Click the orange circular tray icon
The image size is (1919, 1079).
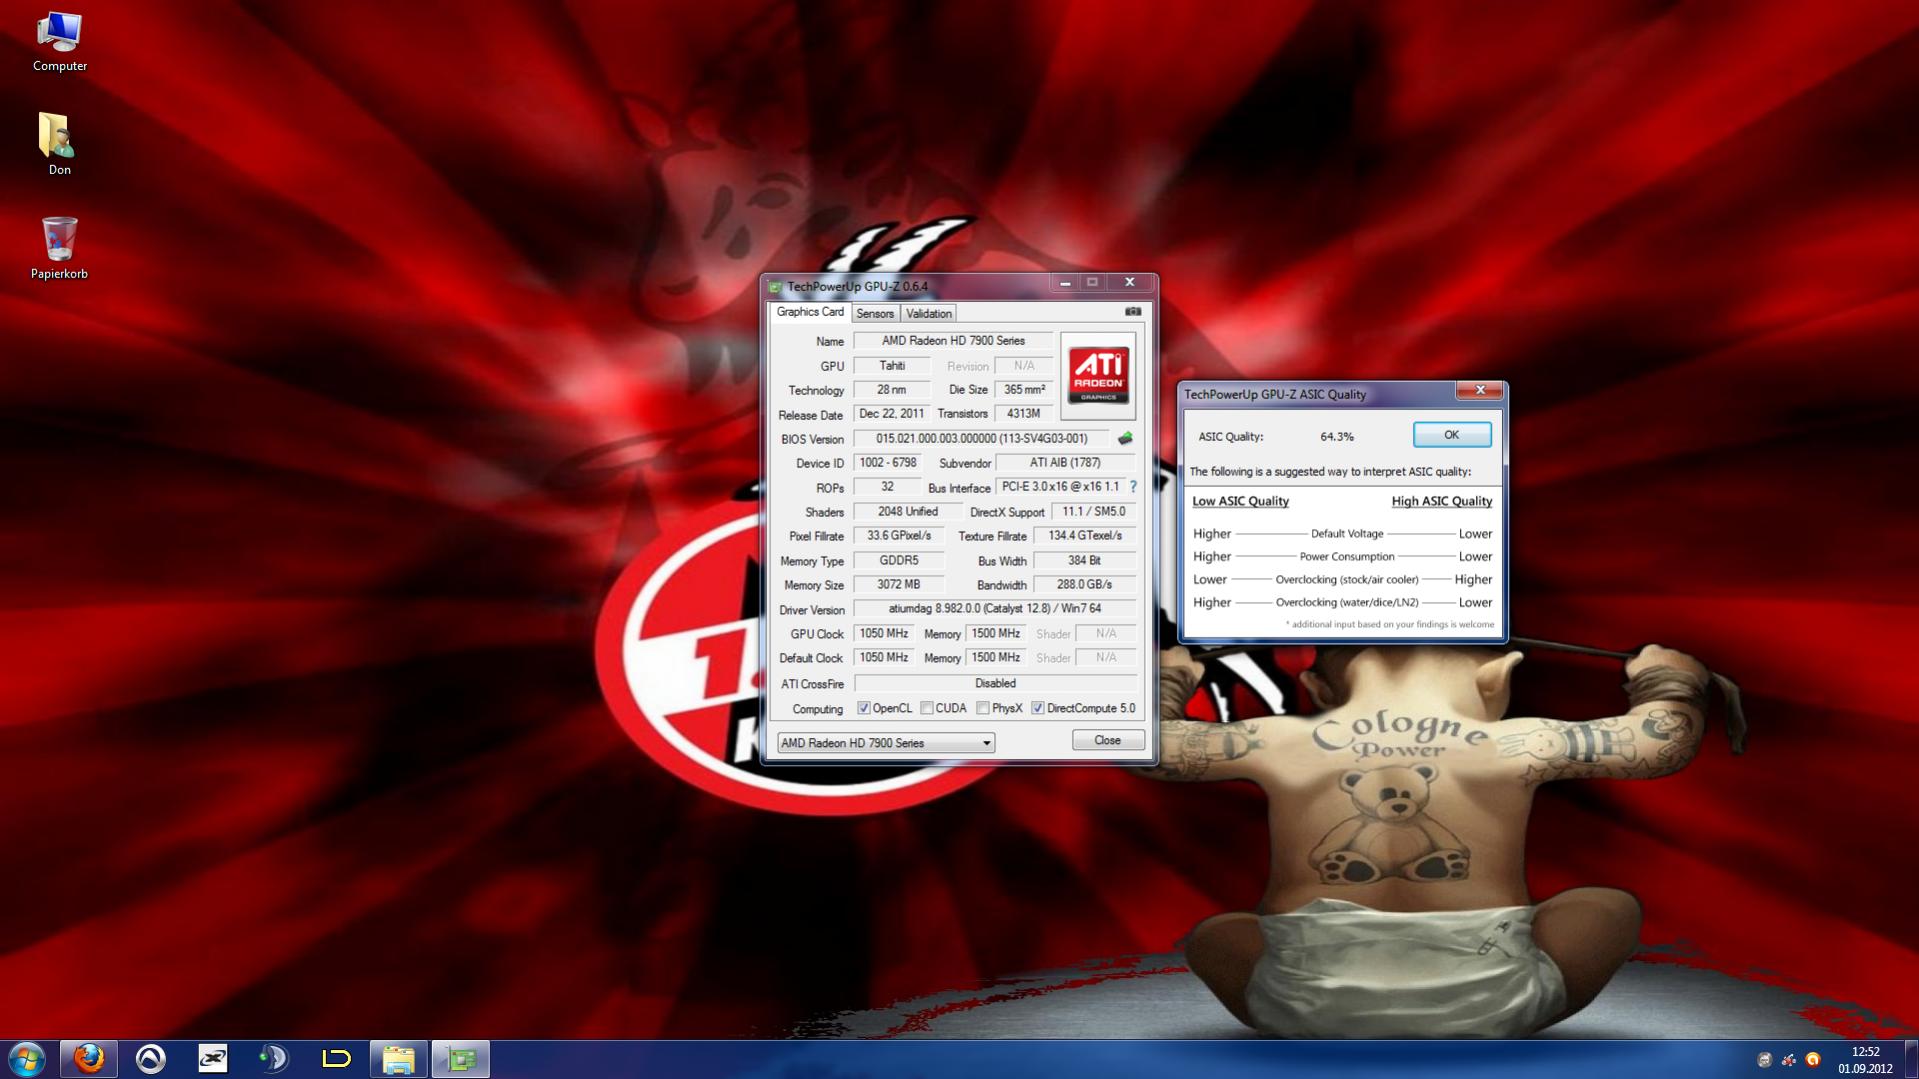click(x=1812, y=1060)
